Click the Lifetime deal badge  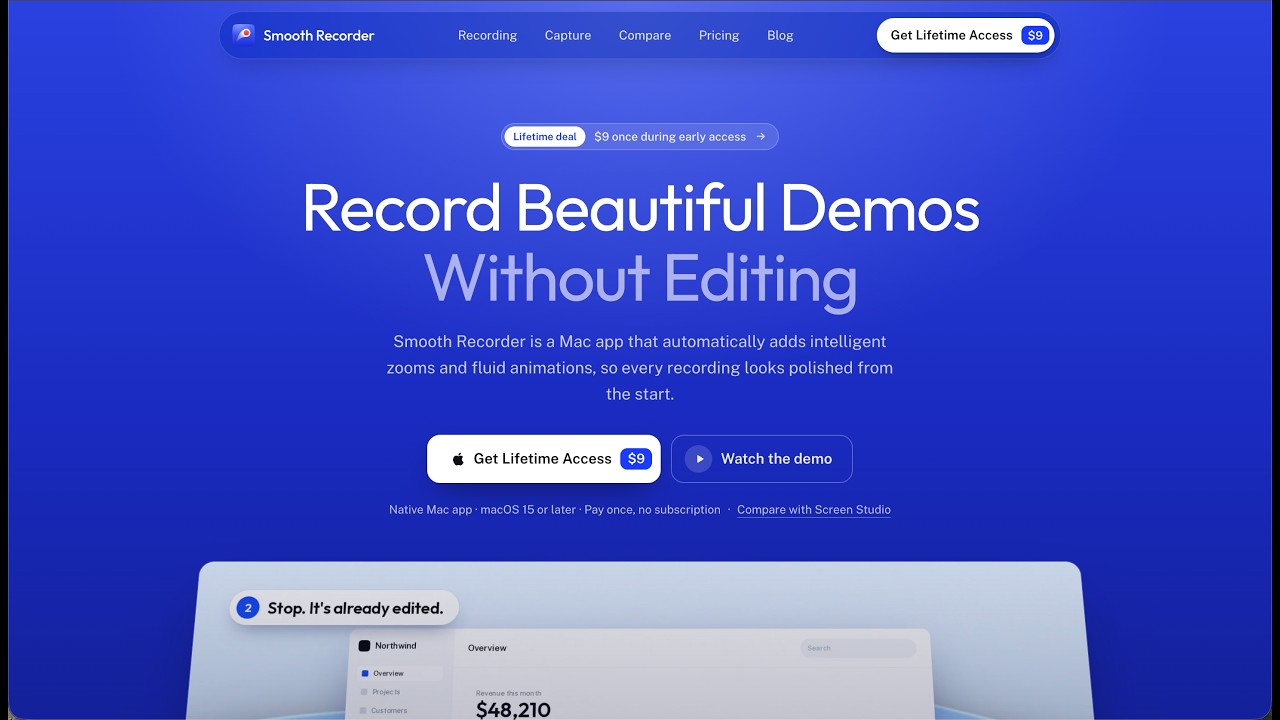pyautogui.click(x=545, y=137)
